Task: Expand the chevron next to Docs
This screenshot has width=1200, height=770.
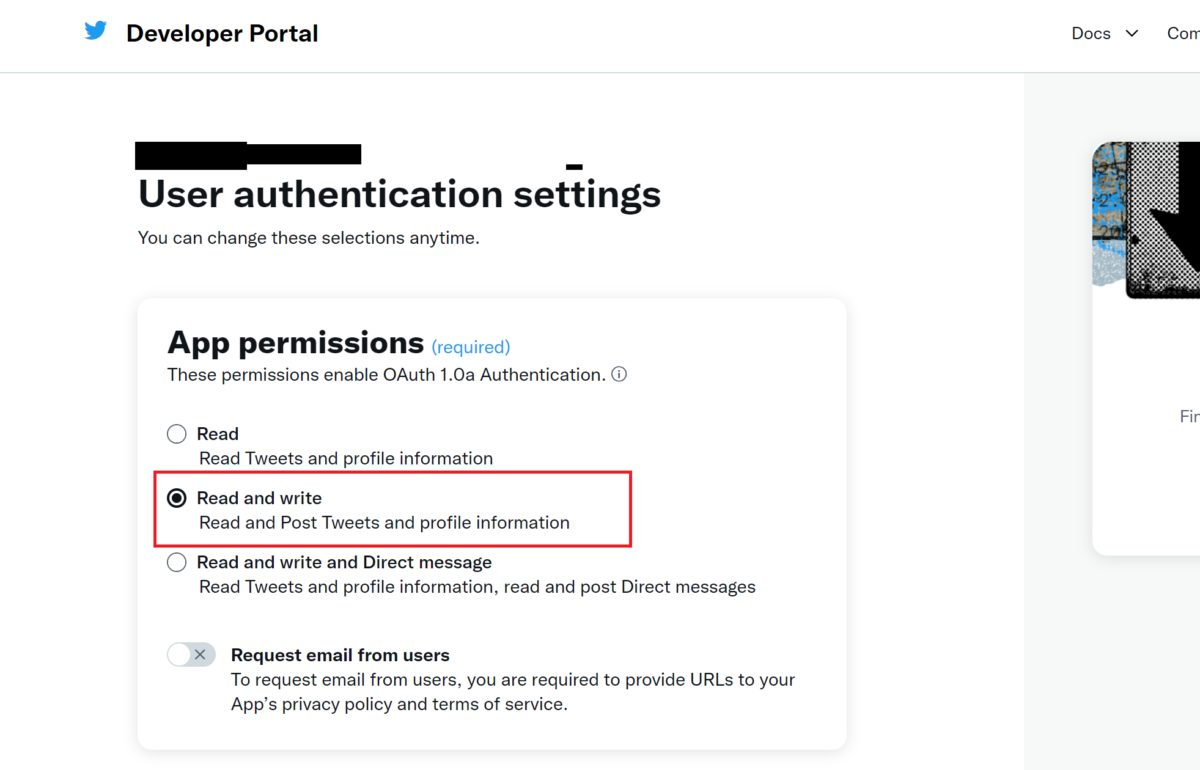Action: click(x=1131, y=33)
